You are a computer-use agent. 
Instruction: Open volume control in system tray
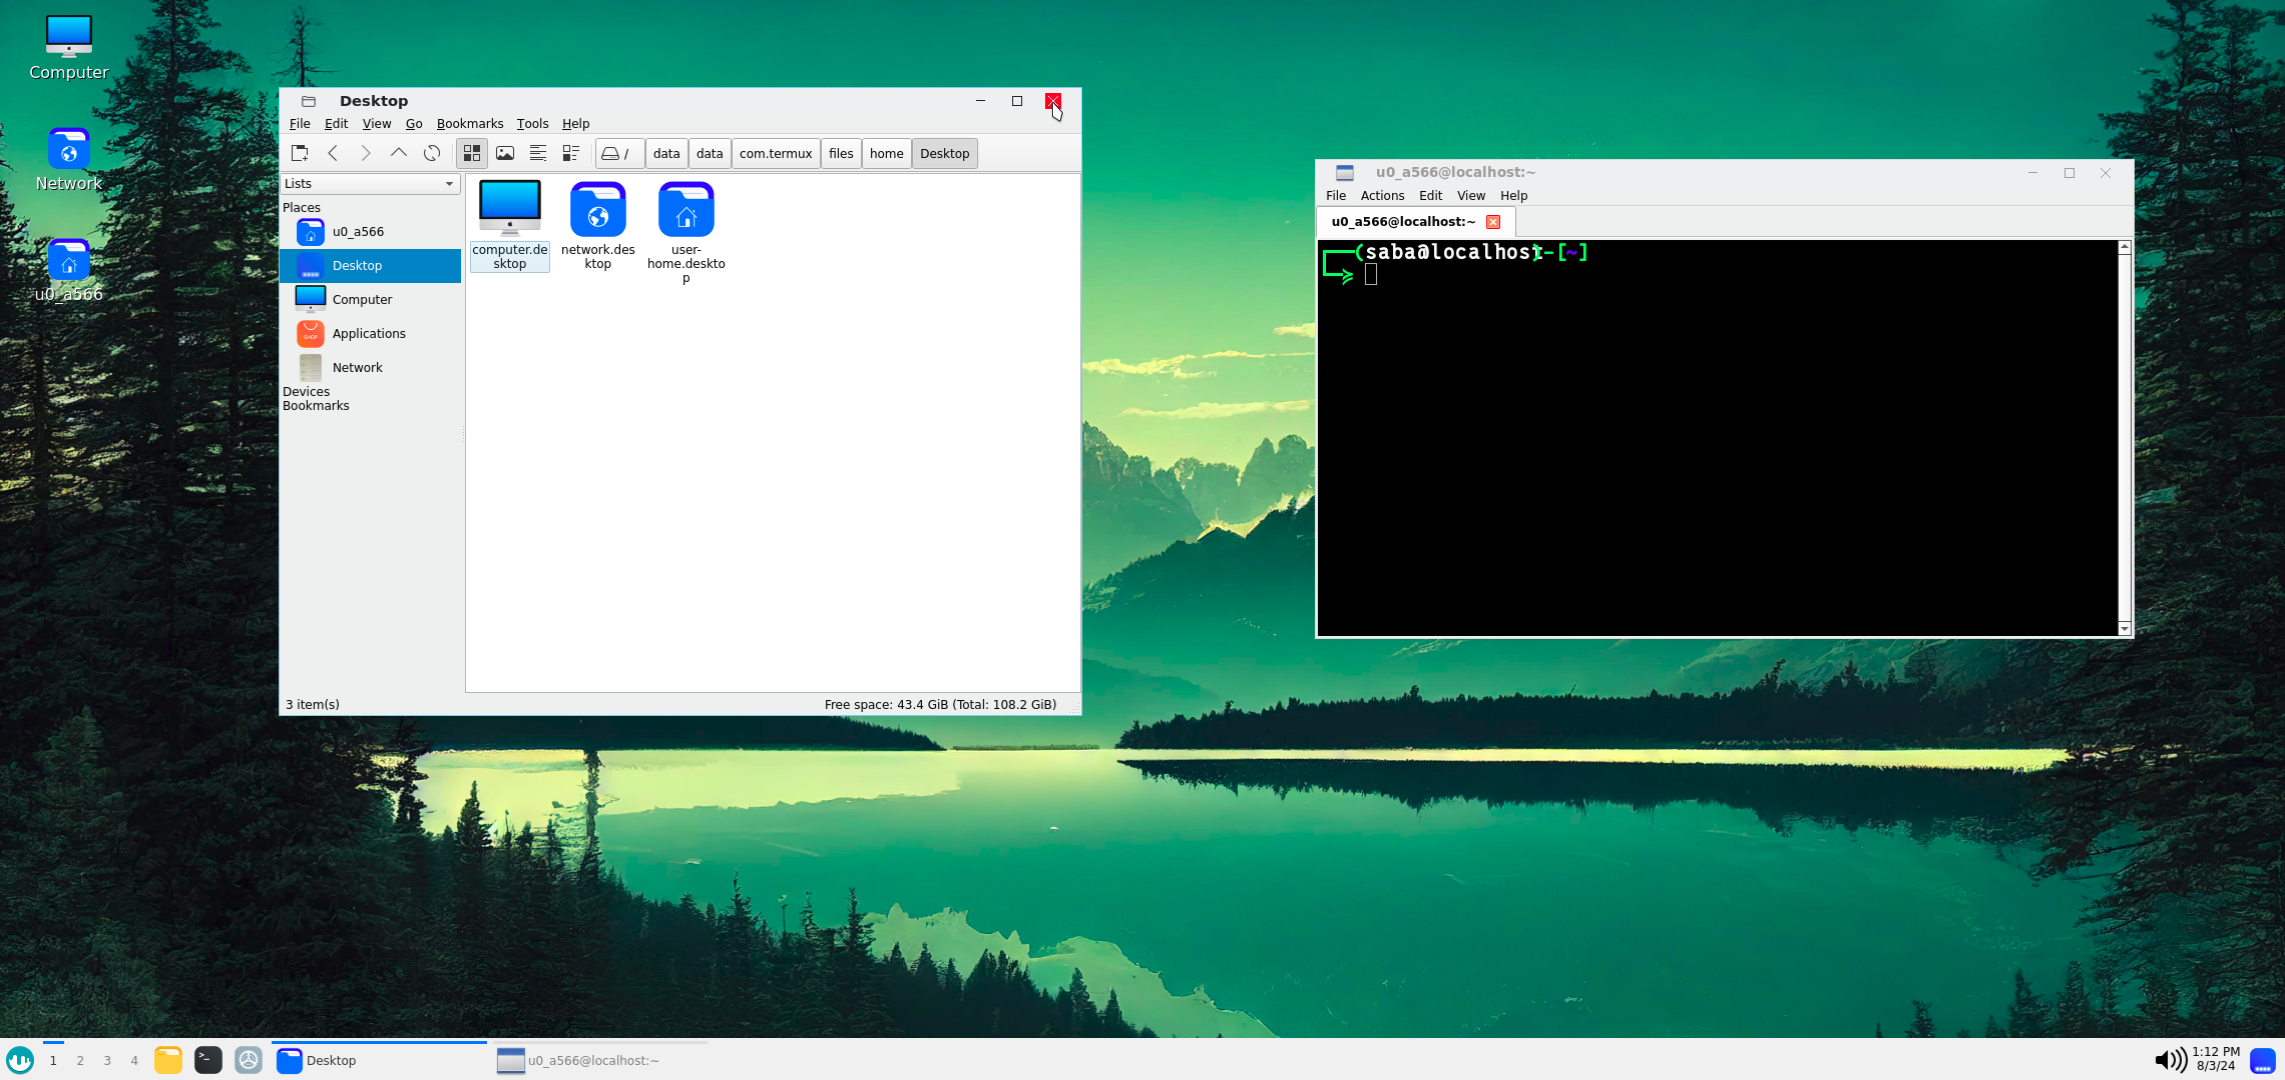coord(2169,1060)
